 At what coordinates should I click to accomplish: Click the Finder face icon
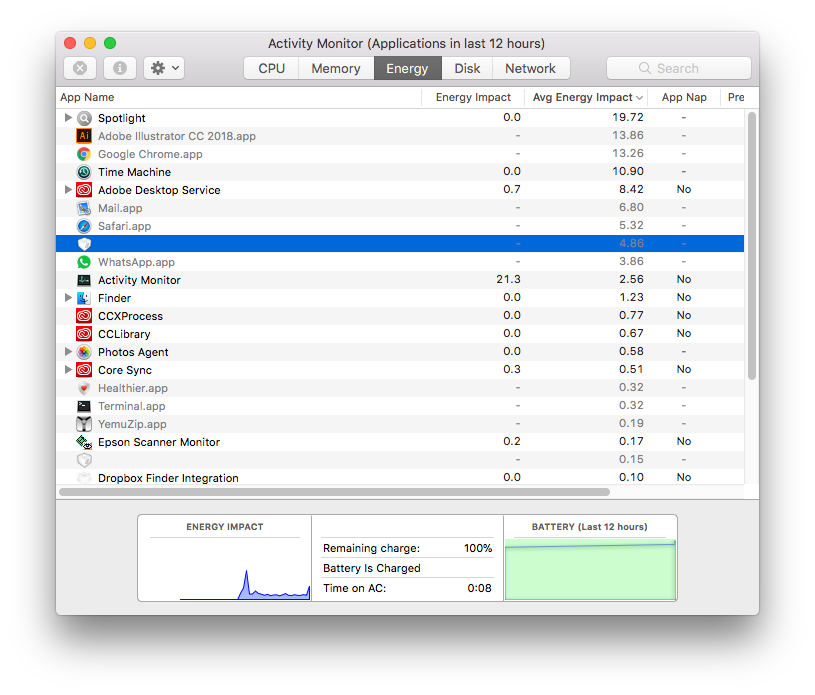tap(84, 298)
